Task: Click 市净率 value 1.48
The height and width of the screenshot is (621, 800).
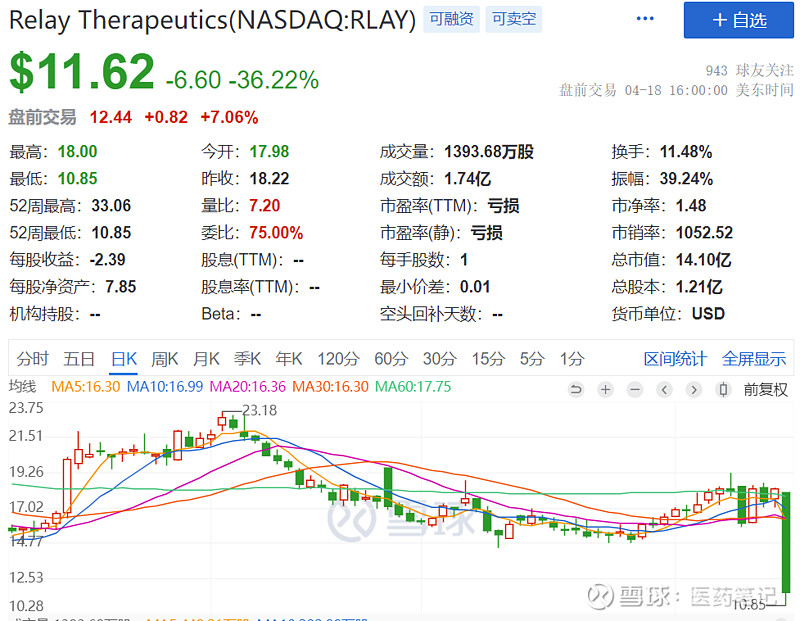Action: (691, 206)
